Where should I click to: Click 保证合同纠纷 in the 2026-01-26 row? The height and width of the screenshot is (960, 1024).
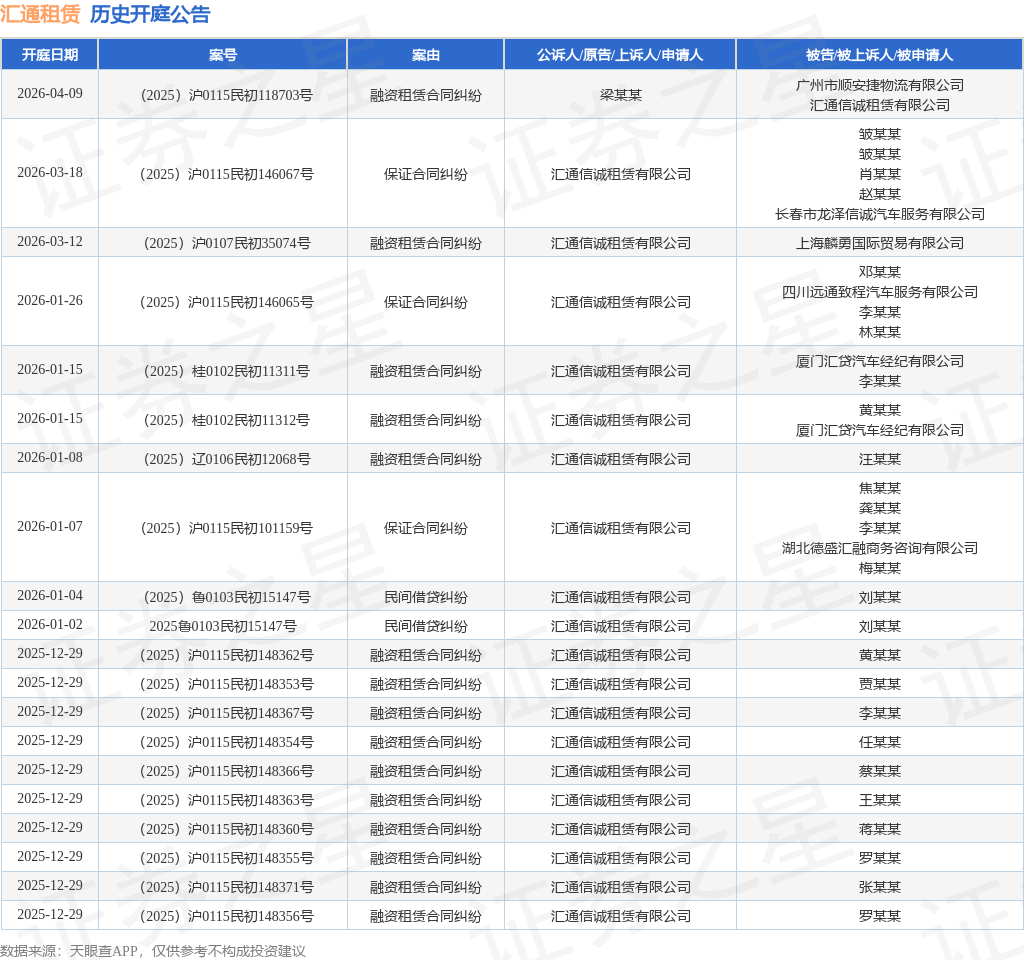click(x=426, y=302)
